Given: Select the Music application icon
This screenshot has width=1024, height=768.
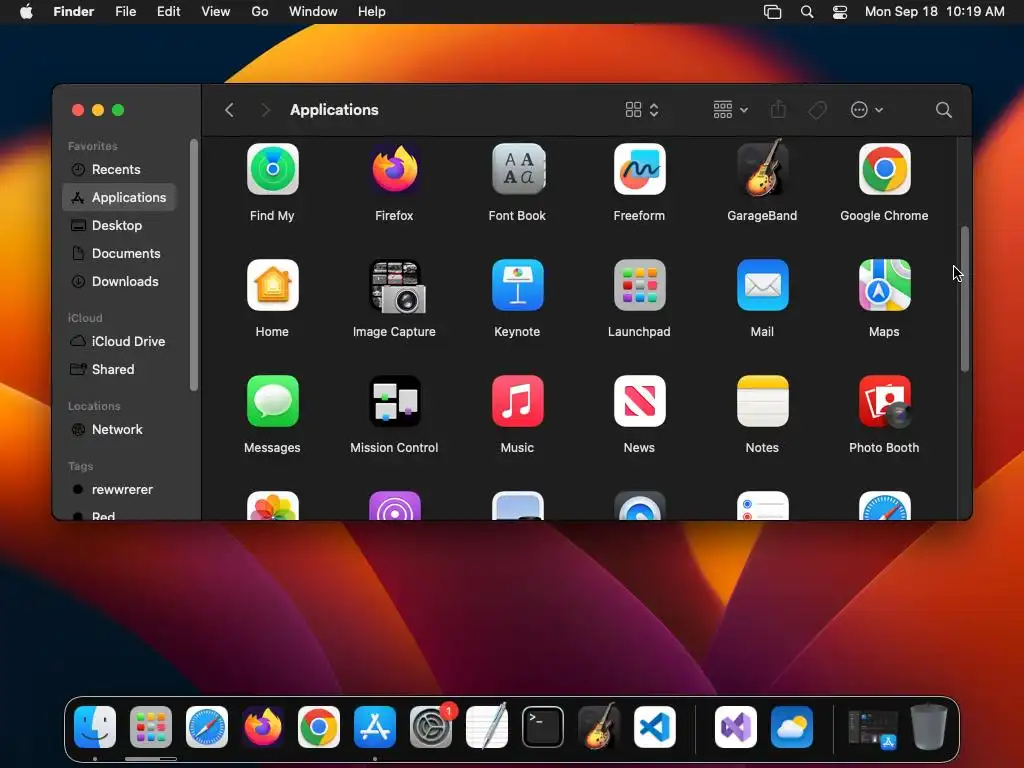Looking at the screenshot, I should pyautogui.click(x=517, y=401).
